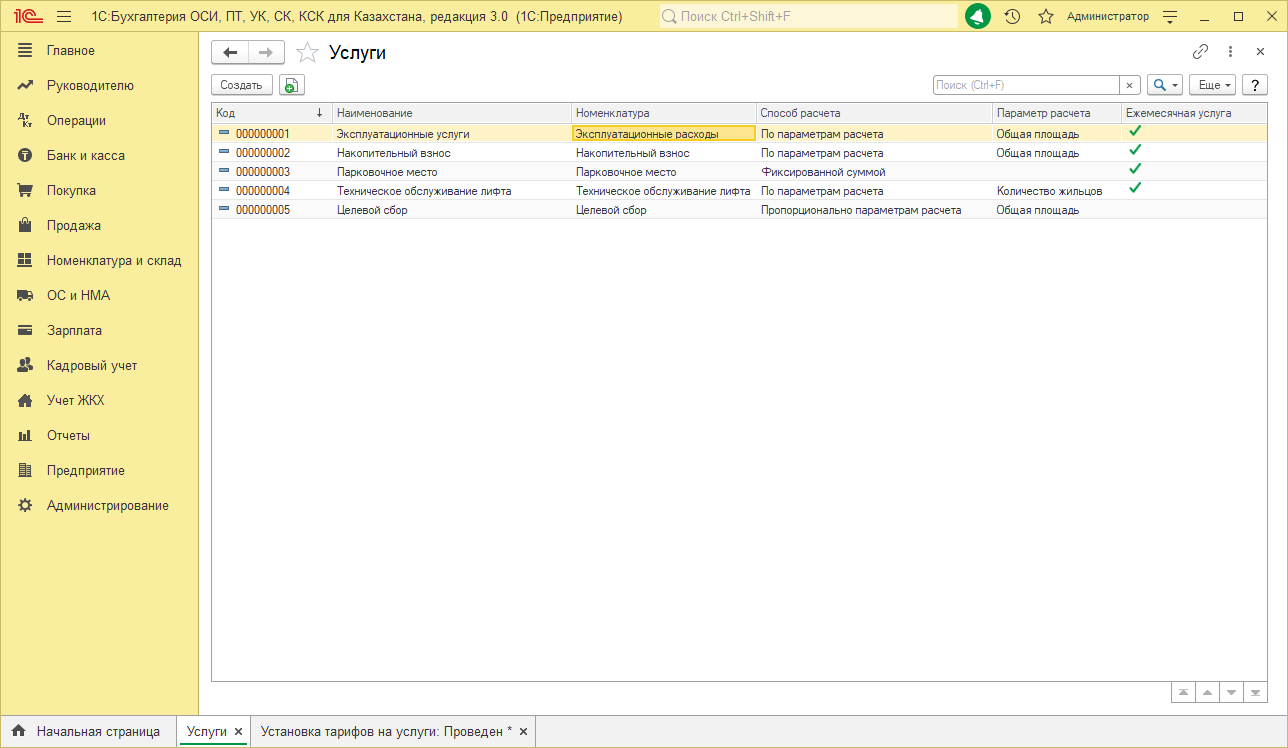Click the home icon of Начальная страница
Image resolution: width=1288 pixels, height=748 pixels.
click(x=18, y=731)
